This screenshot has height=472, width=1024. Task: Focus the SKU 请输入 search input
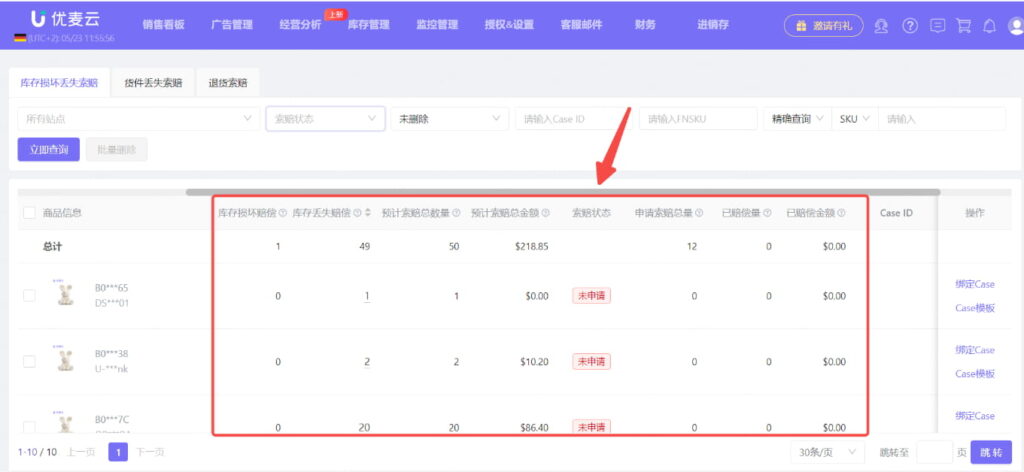pyautogui.click(x=942, y=119)
